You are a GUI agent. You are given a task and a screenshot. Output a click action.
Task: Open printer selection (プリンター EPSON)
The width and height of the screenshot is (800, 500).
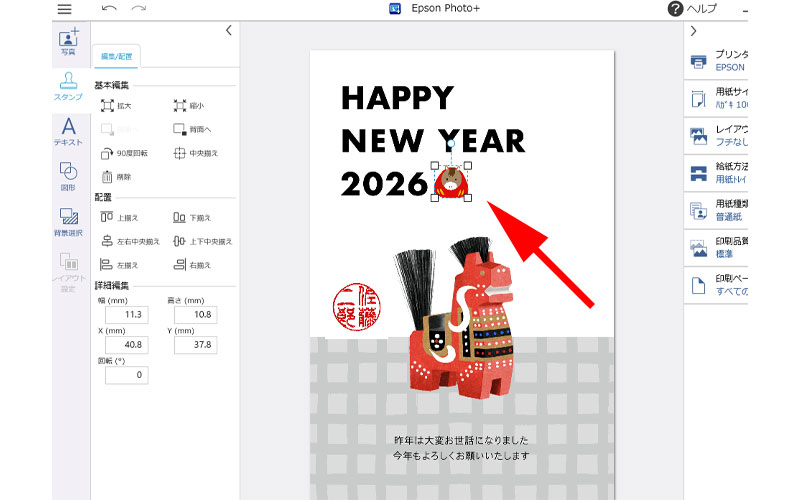[x=716, y=61]
